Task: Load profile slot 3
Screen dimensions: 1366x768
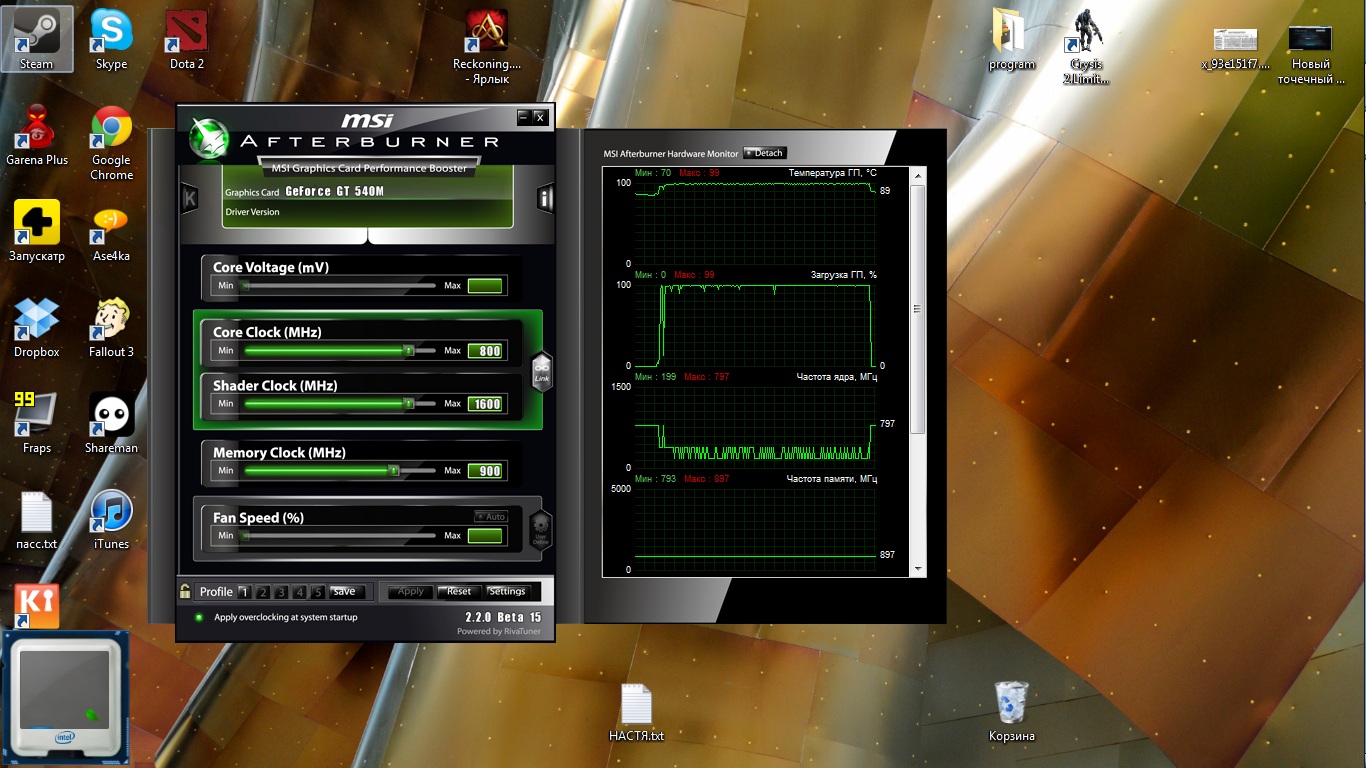Action: click(x=281, y=592)
